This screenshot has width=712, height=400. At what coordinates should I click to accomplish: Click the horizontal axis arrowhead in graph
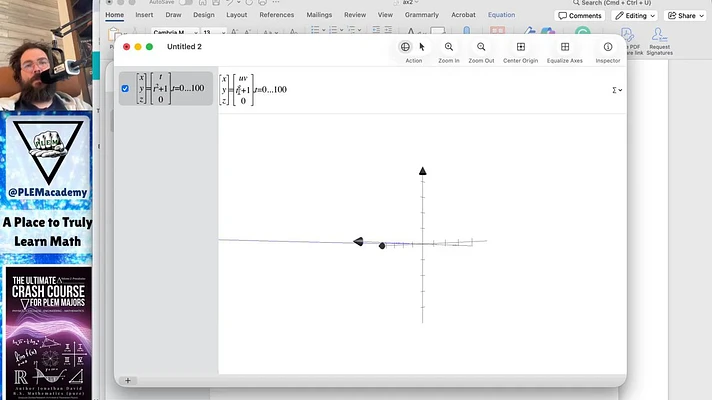tap(358, 242)
